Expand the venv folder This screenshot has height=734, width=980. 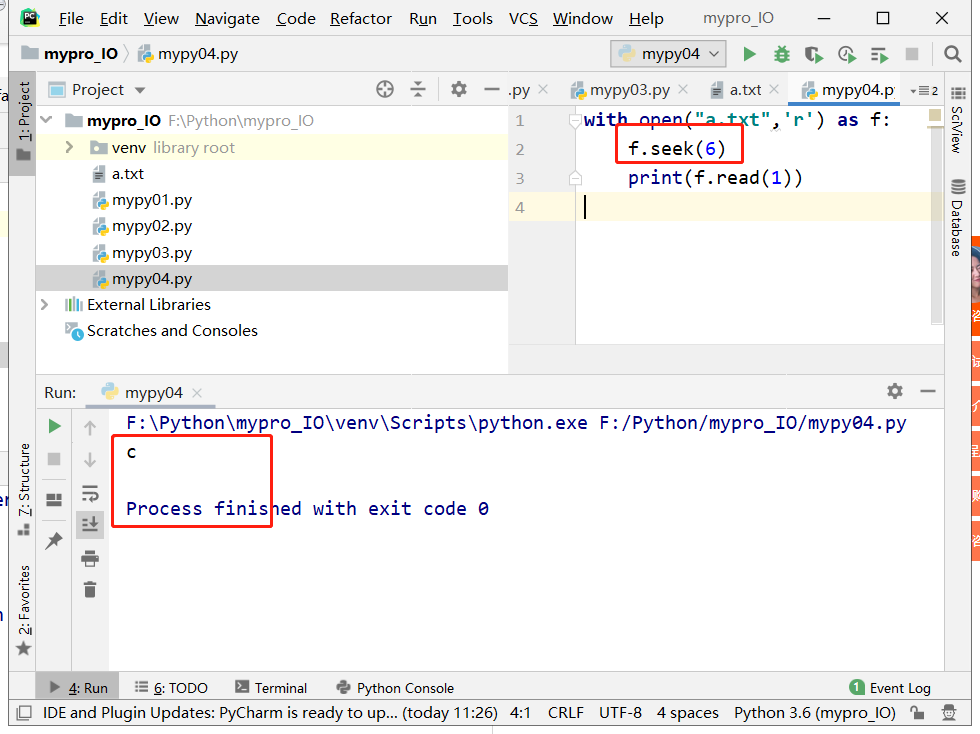point(69,148)
